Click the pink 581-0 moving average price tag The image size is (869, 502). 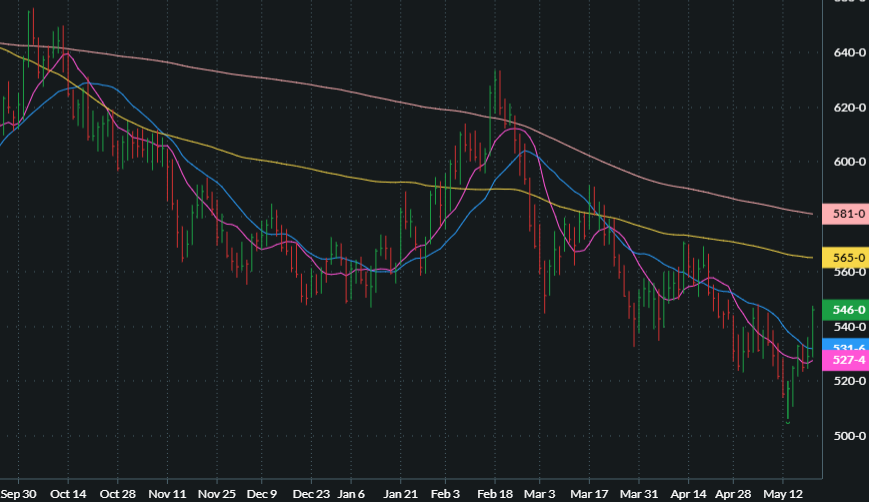841,213
